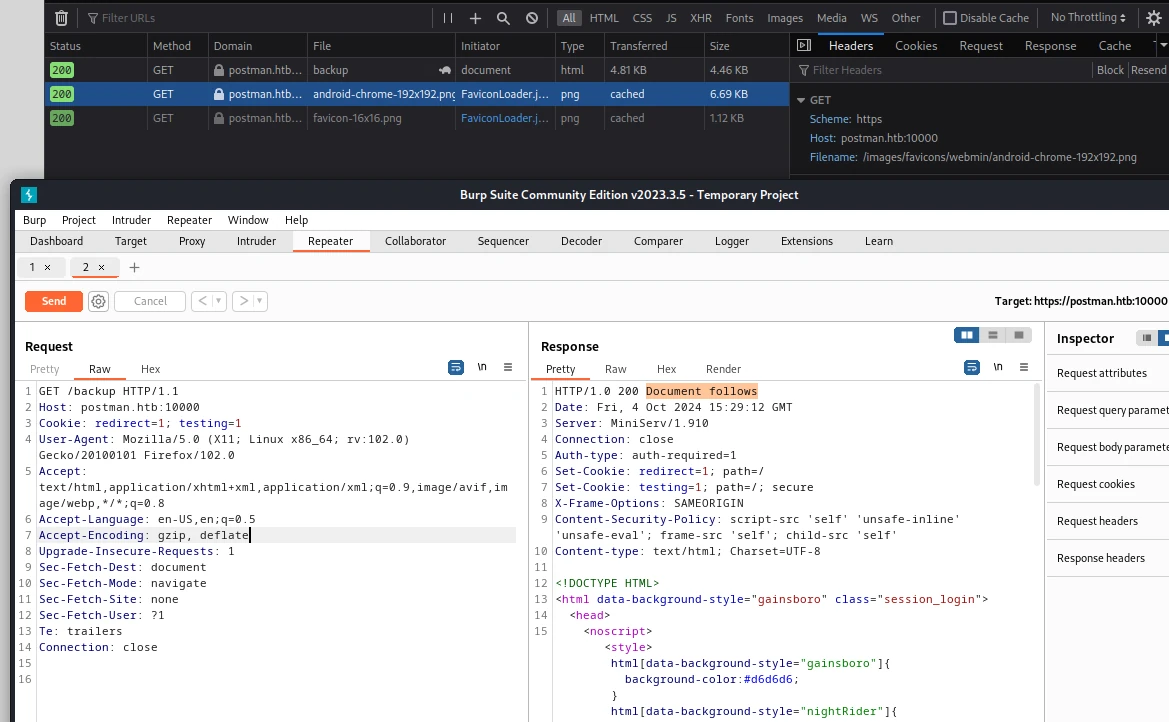
Task: Open the Decoder tab
Action: (581, 241)
